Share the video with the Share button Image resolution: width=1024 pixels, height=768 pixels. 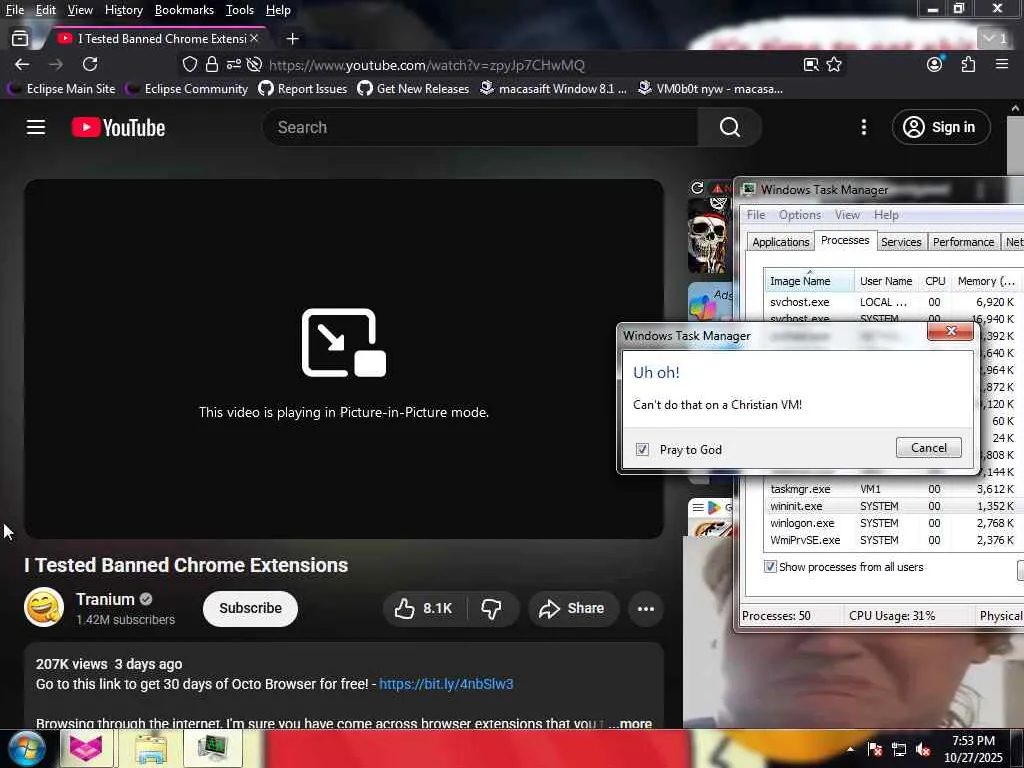[x=573, y=608]
